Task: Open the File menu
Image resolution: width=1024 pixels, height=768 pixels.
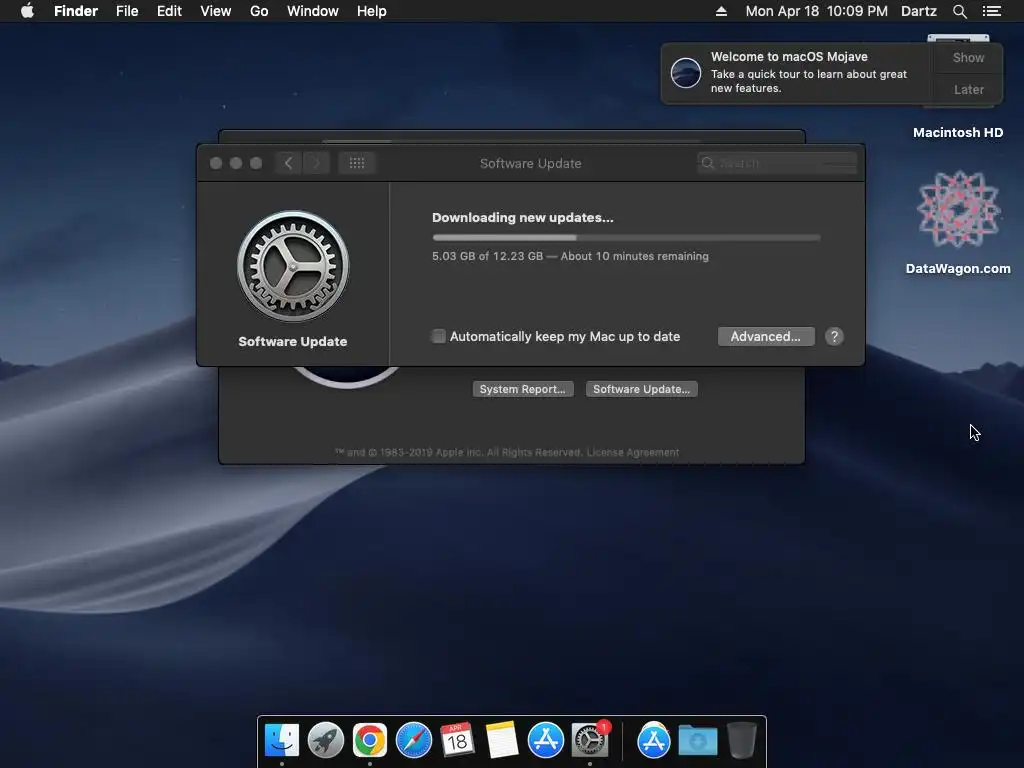Action: [127, 11]
